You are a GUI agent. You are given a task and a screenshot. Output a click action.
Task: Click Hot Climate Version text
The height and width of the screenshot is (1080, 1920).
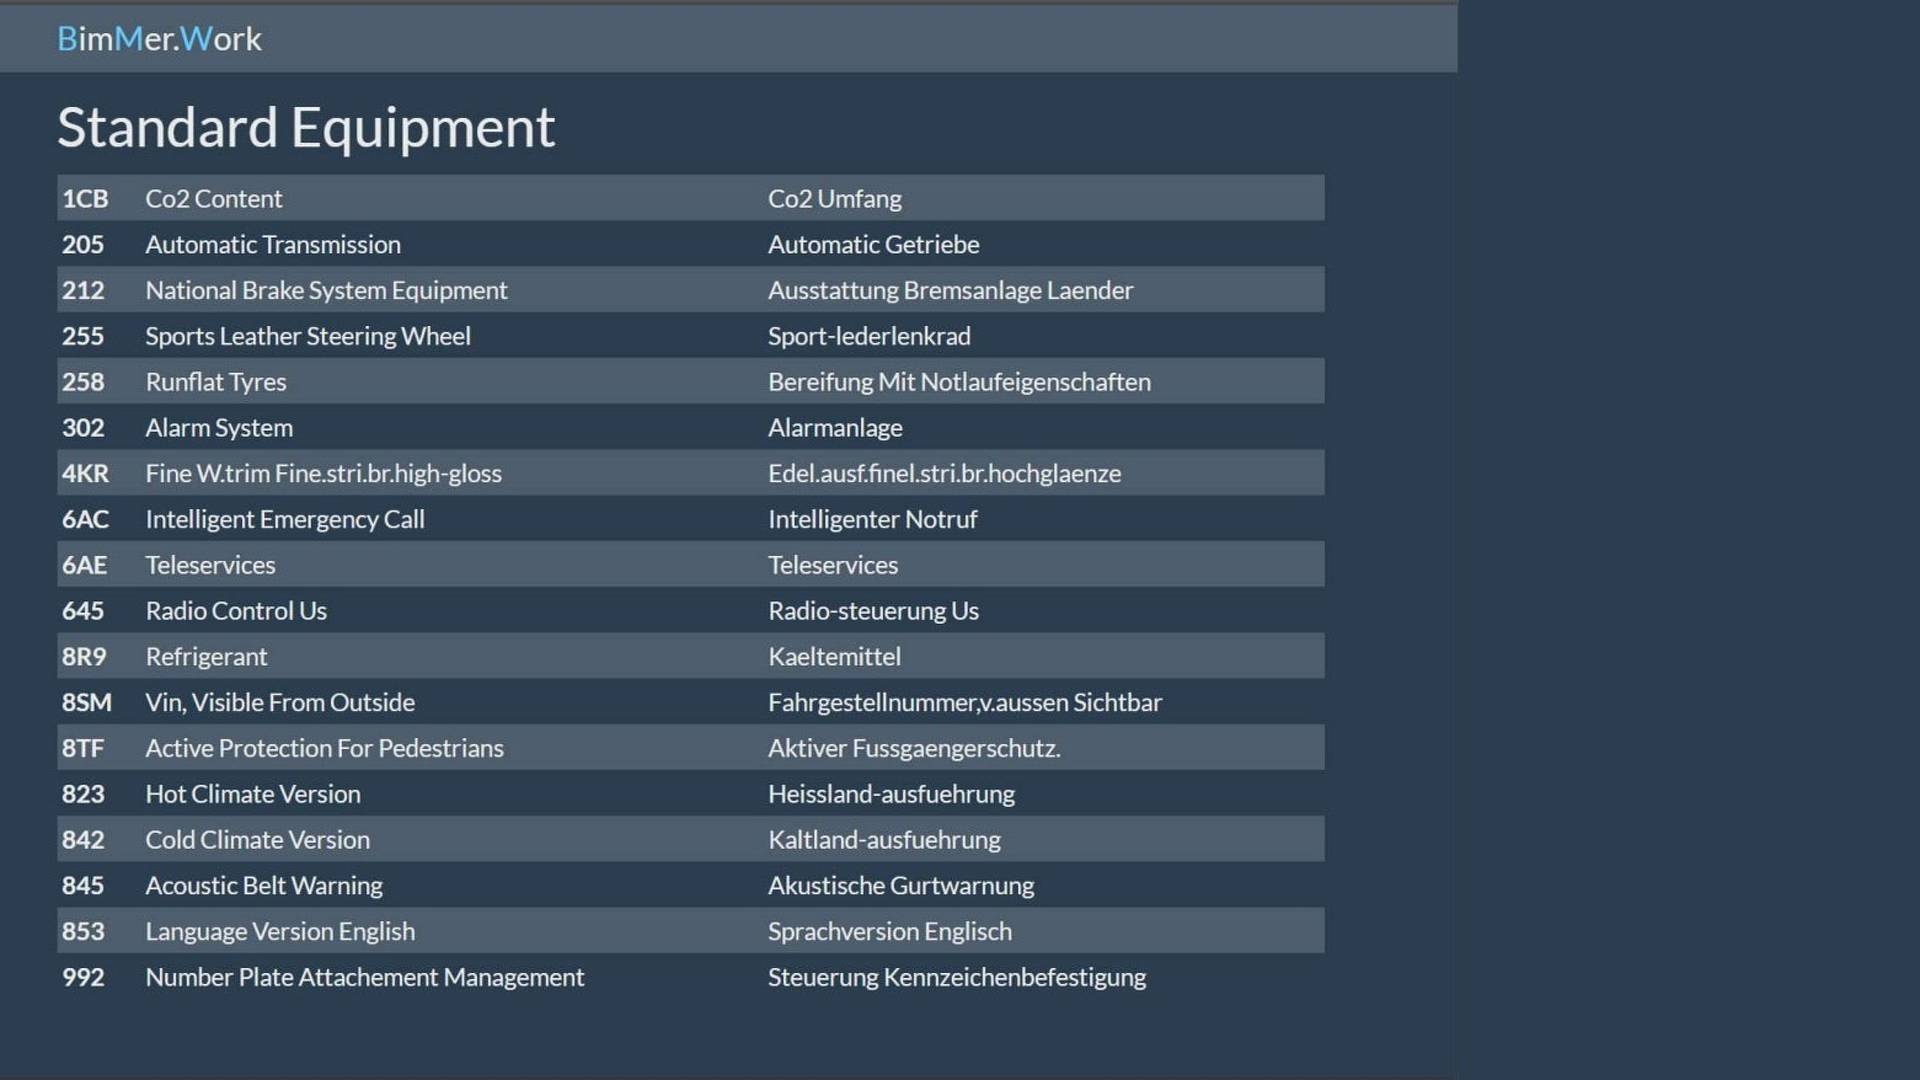[252, 795]
